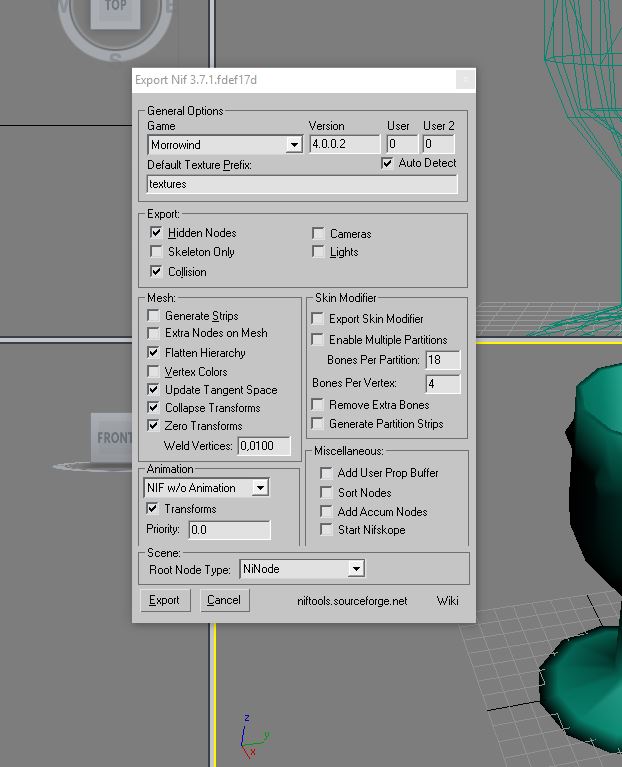
Task: Open the Game dropdown showing Morrowind
Action: tap(225, 145)
